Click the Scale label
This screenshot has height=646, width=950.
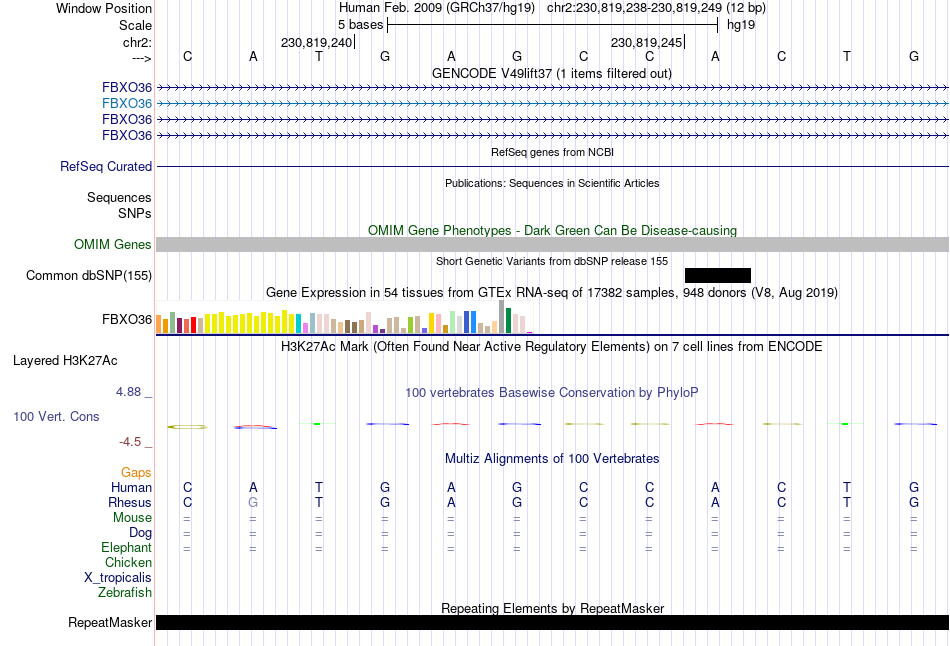point(135,26)
